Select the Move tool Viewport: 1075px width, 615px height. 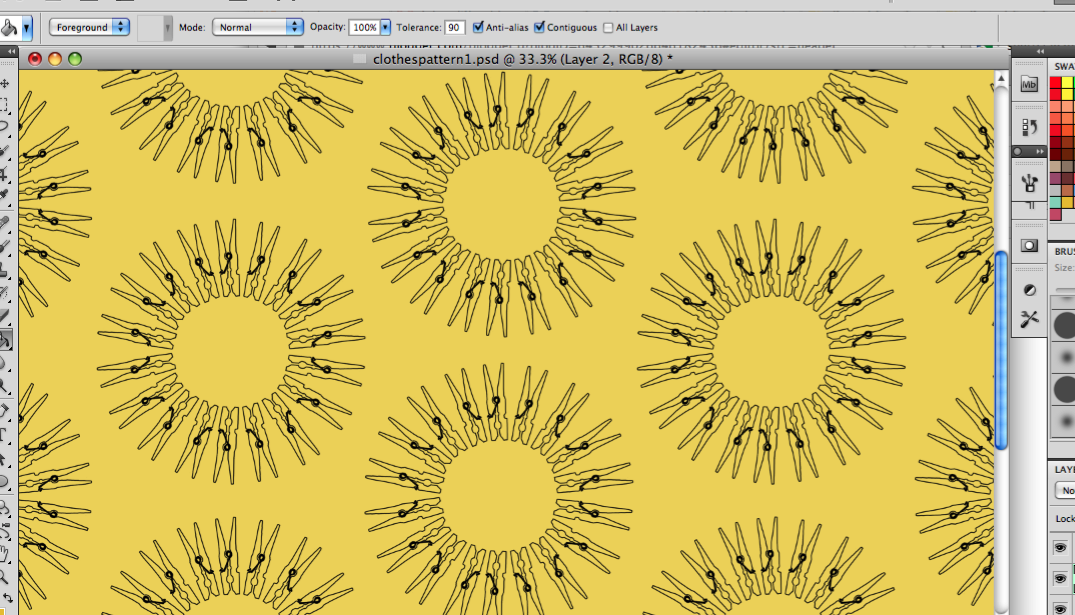coord(5,84)
